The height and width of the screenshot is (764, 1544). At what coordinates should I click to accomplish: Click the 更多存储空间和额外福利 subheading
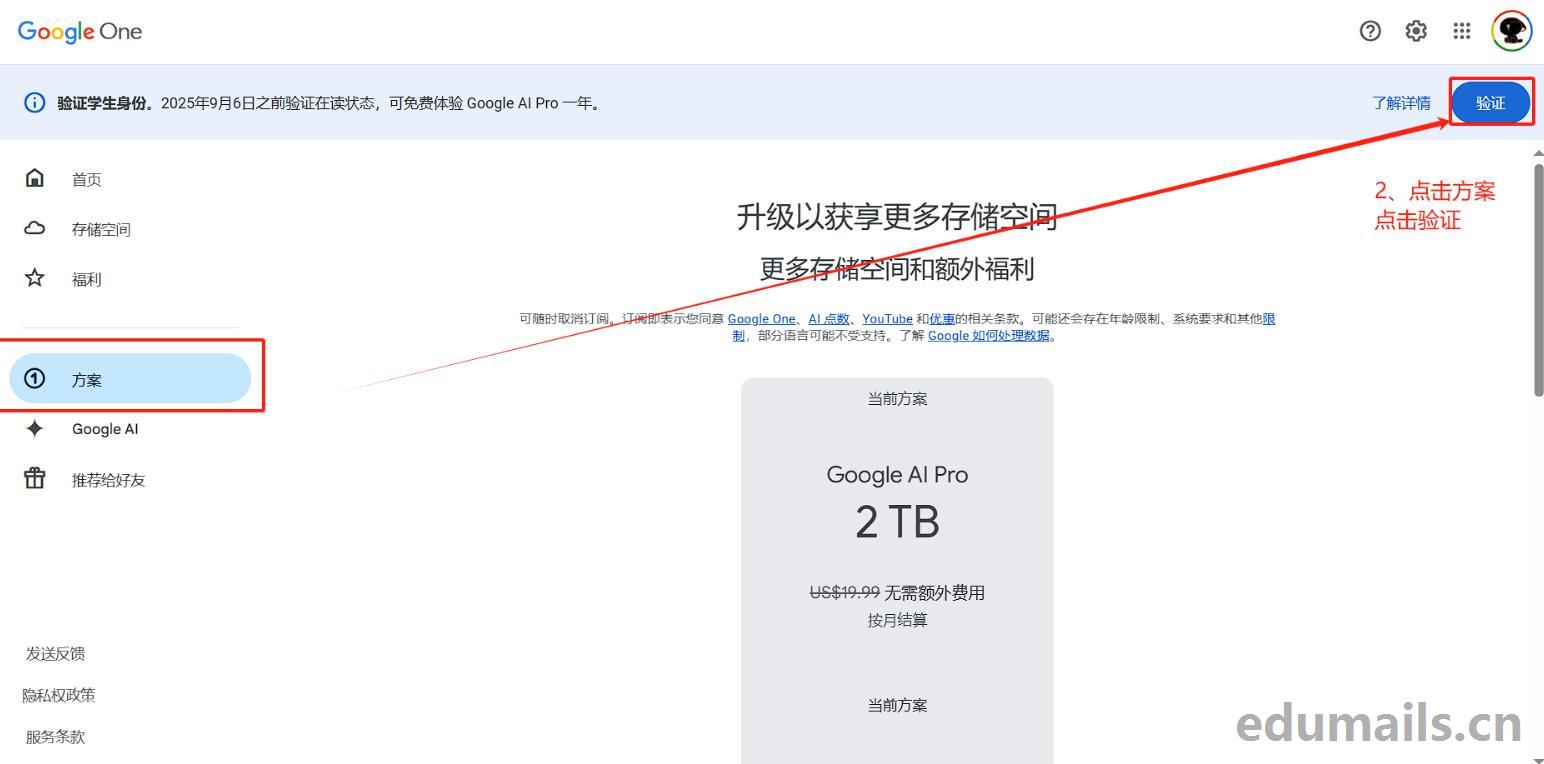coord(897,269)
